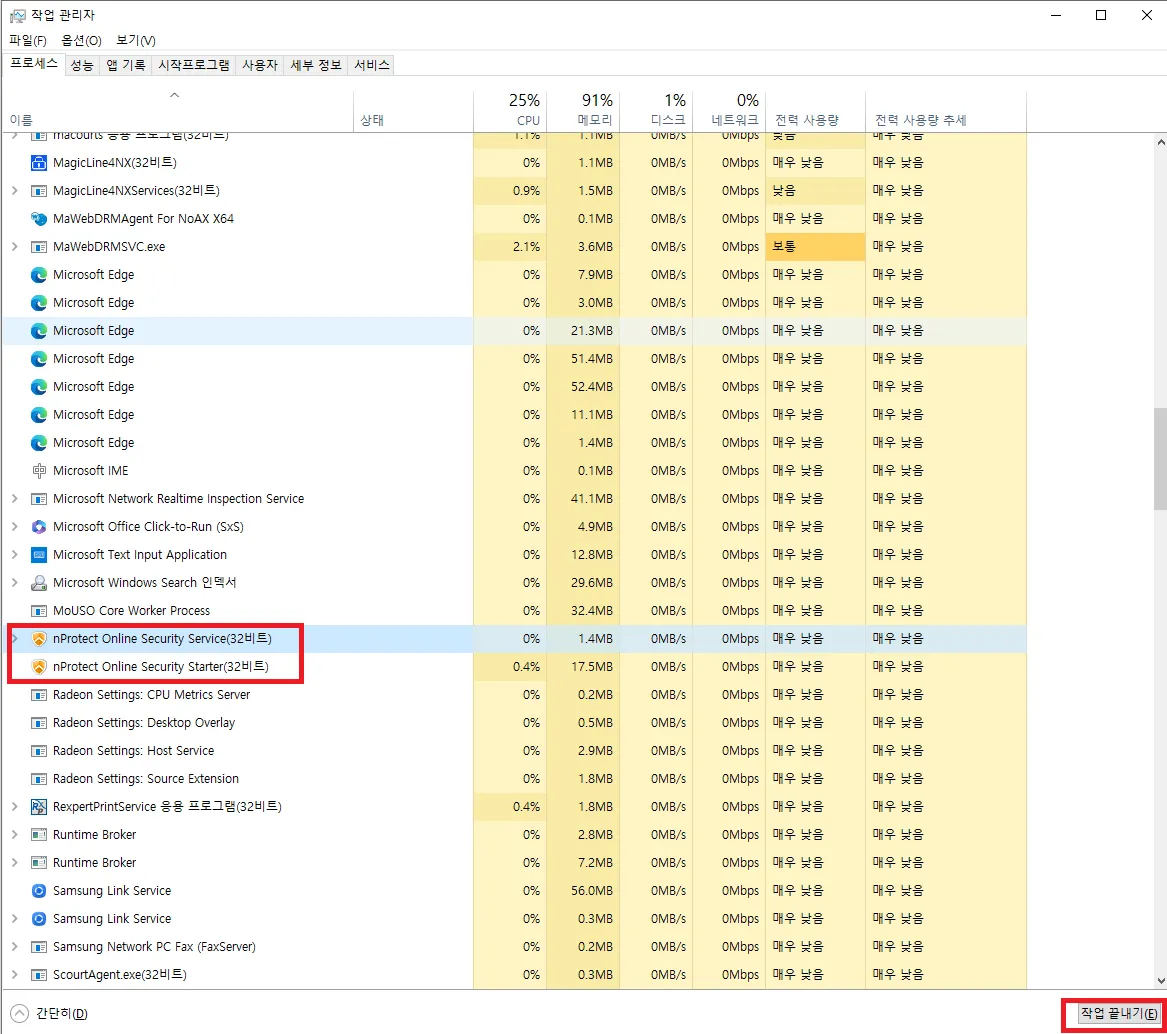This screenshot has height=1034, width=1167.
Task: Expand Microsoft Network Realtime Inspection Service
Action: pos(14,499)
